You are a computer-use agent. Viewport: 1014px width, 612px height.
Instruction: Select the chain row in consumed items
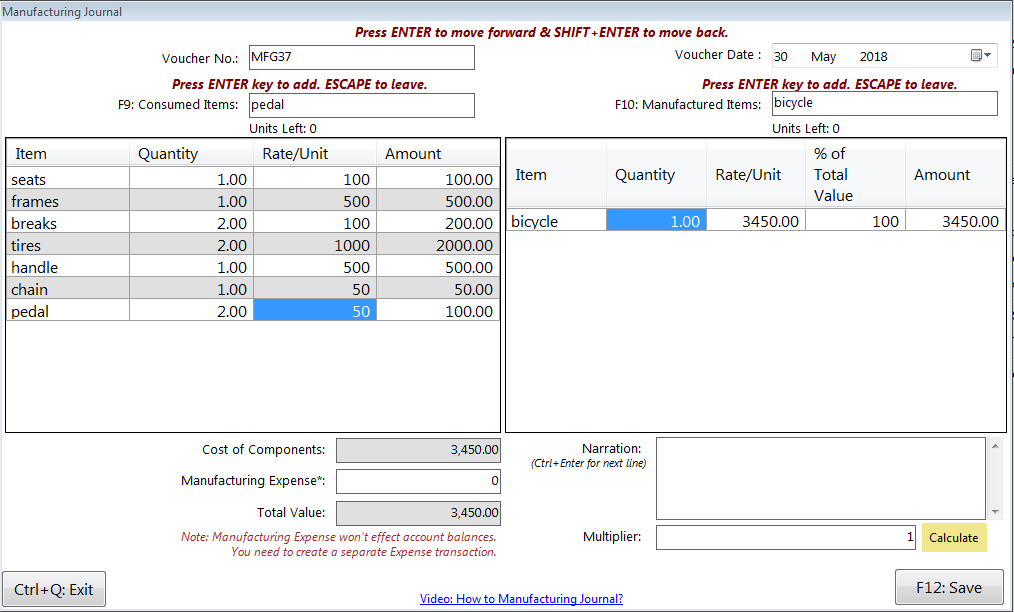click(x=253, y=289)
